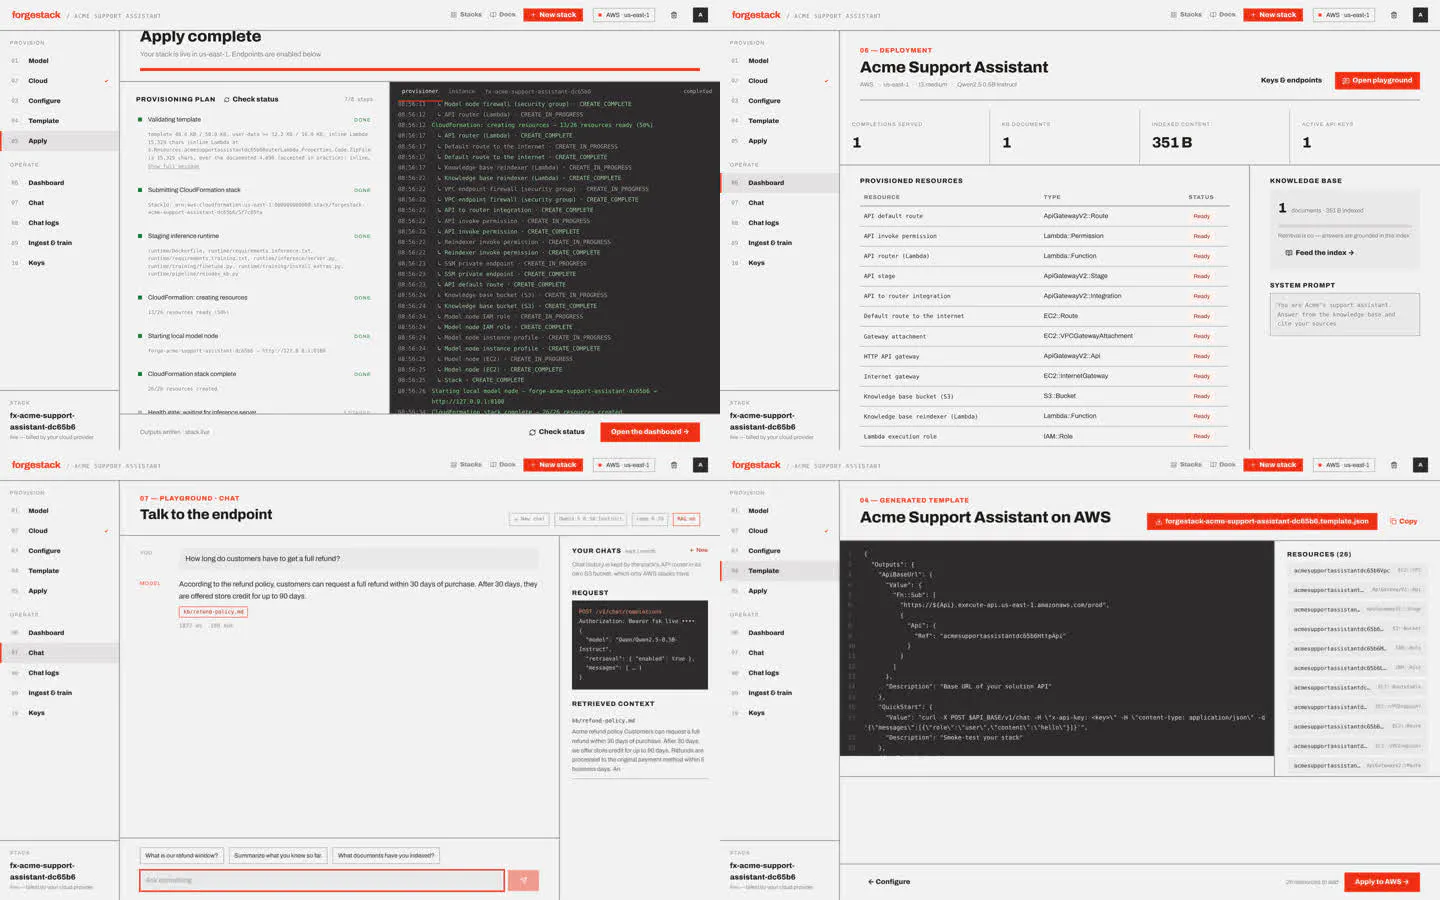Screen dimensions: 1440x900
Task: Click forgestack logo in Deployment dashboard window
Action: 756,15
